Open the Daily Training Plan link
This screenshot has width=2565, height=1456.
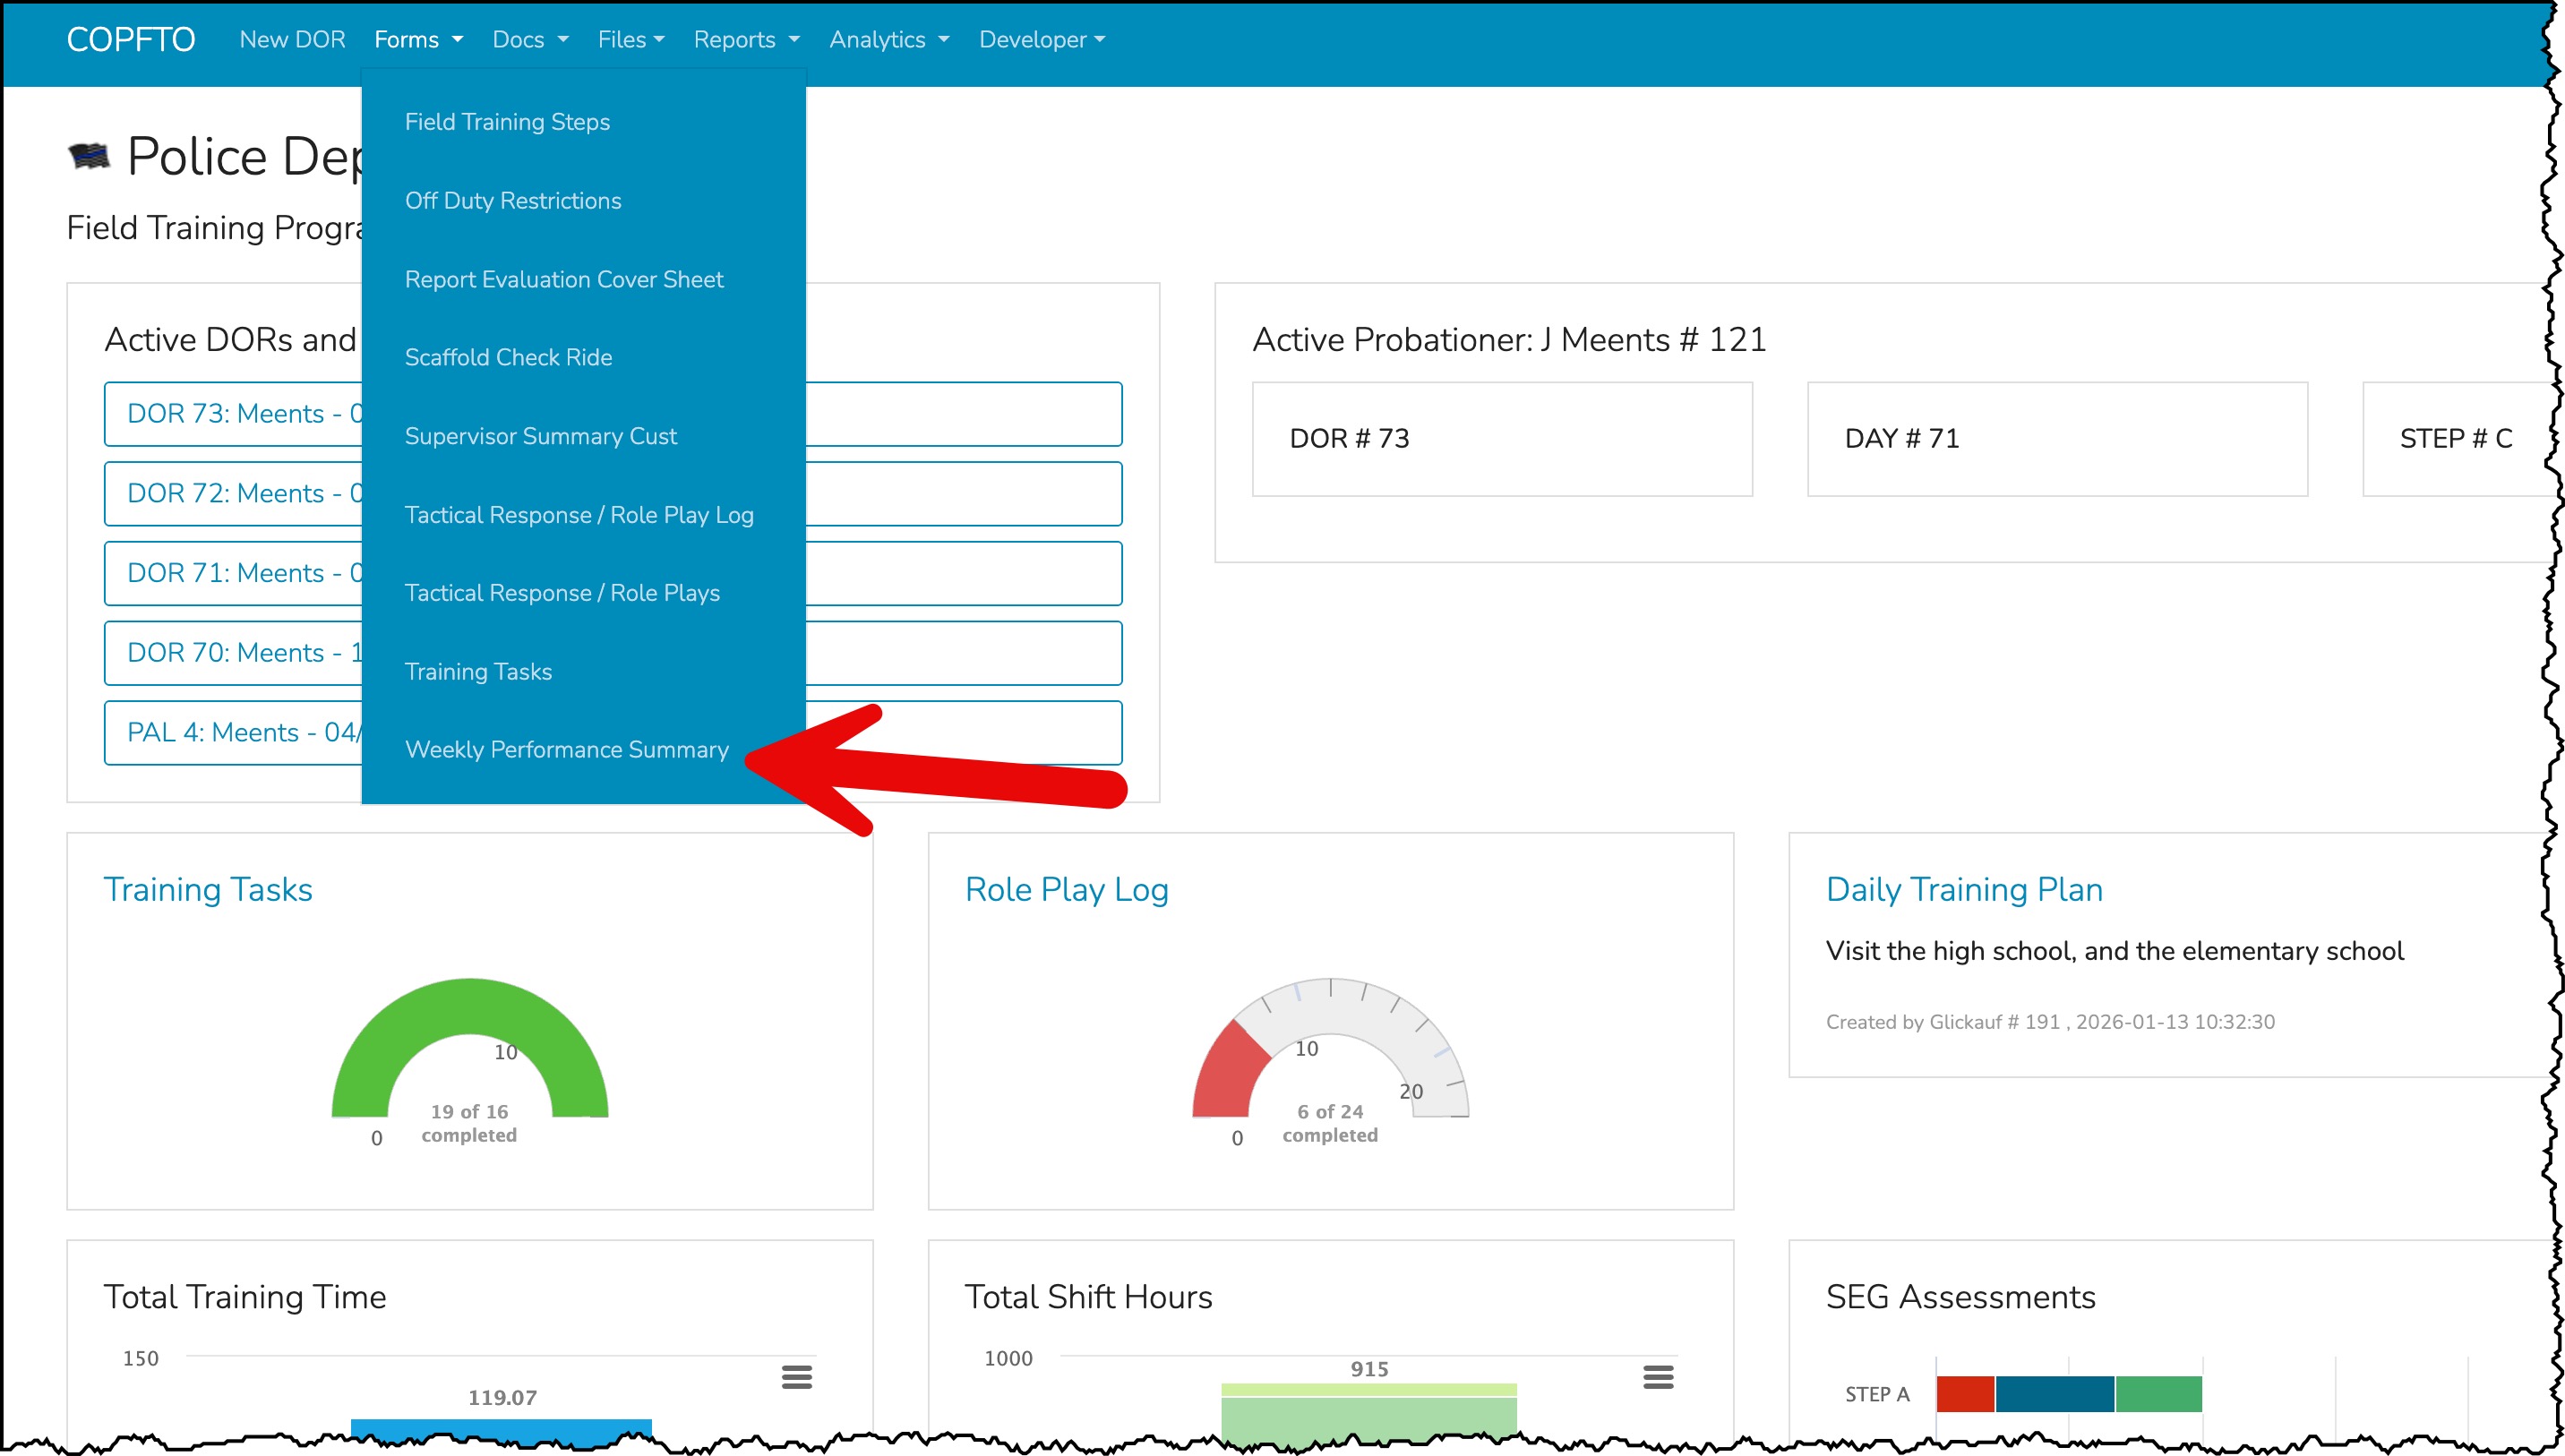1963,889
